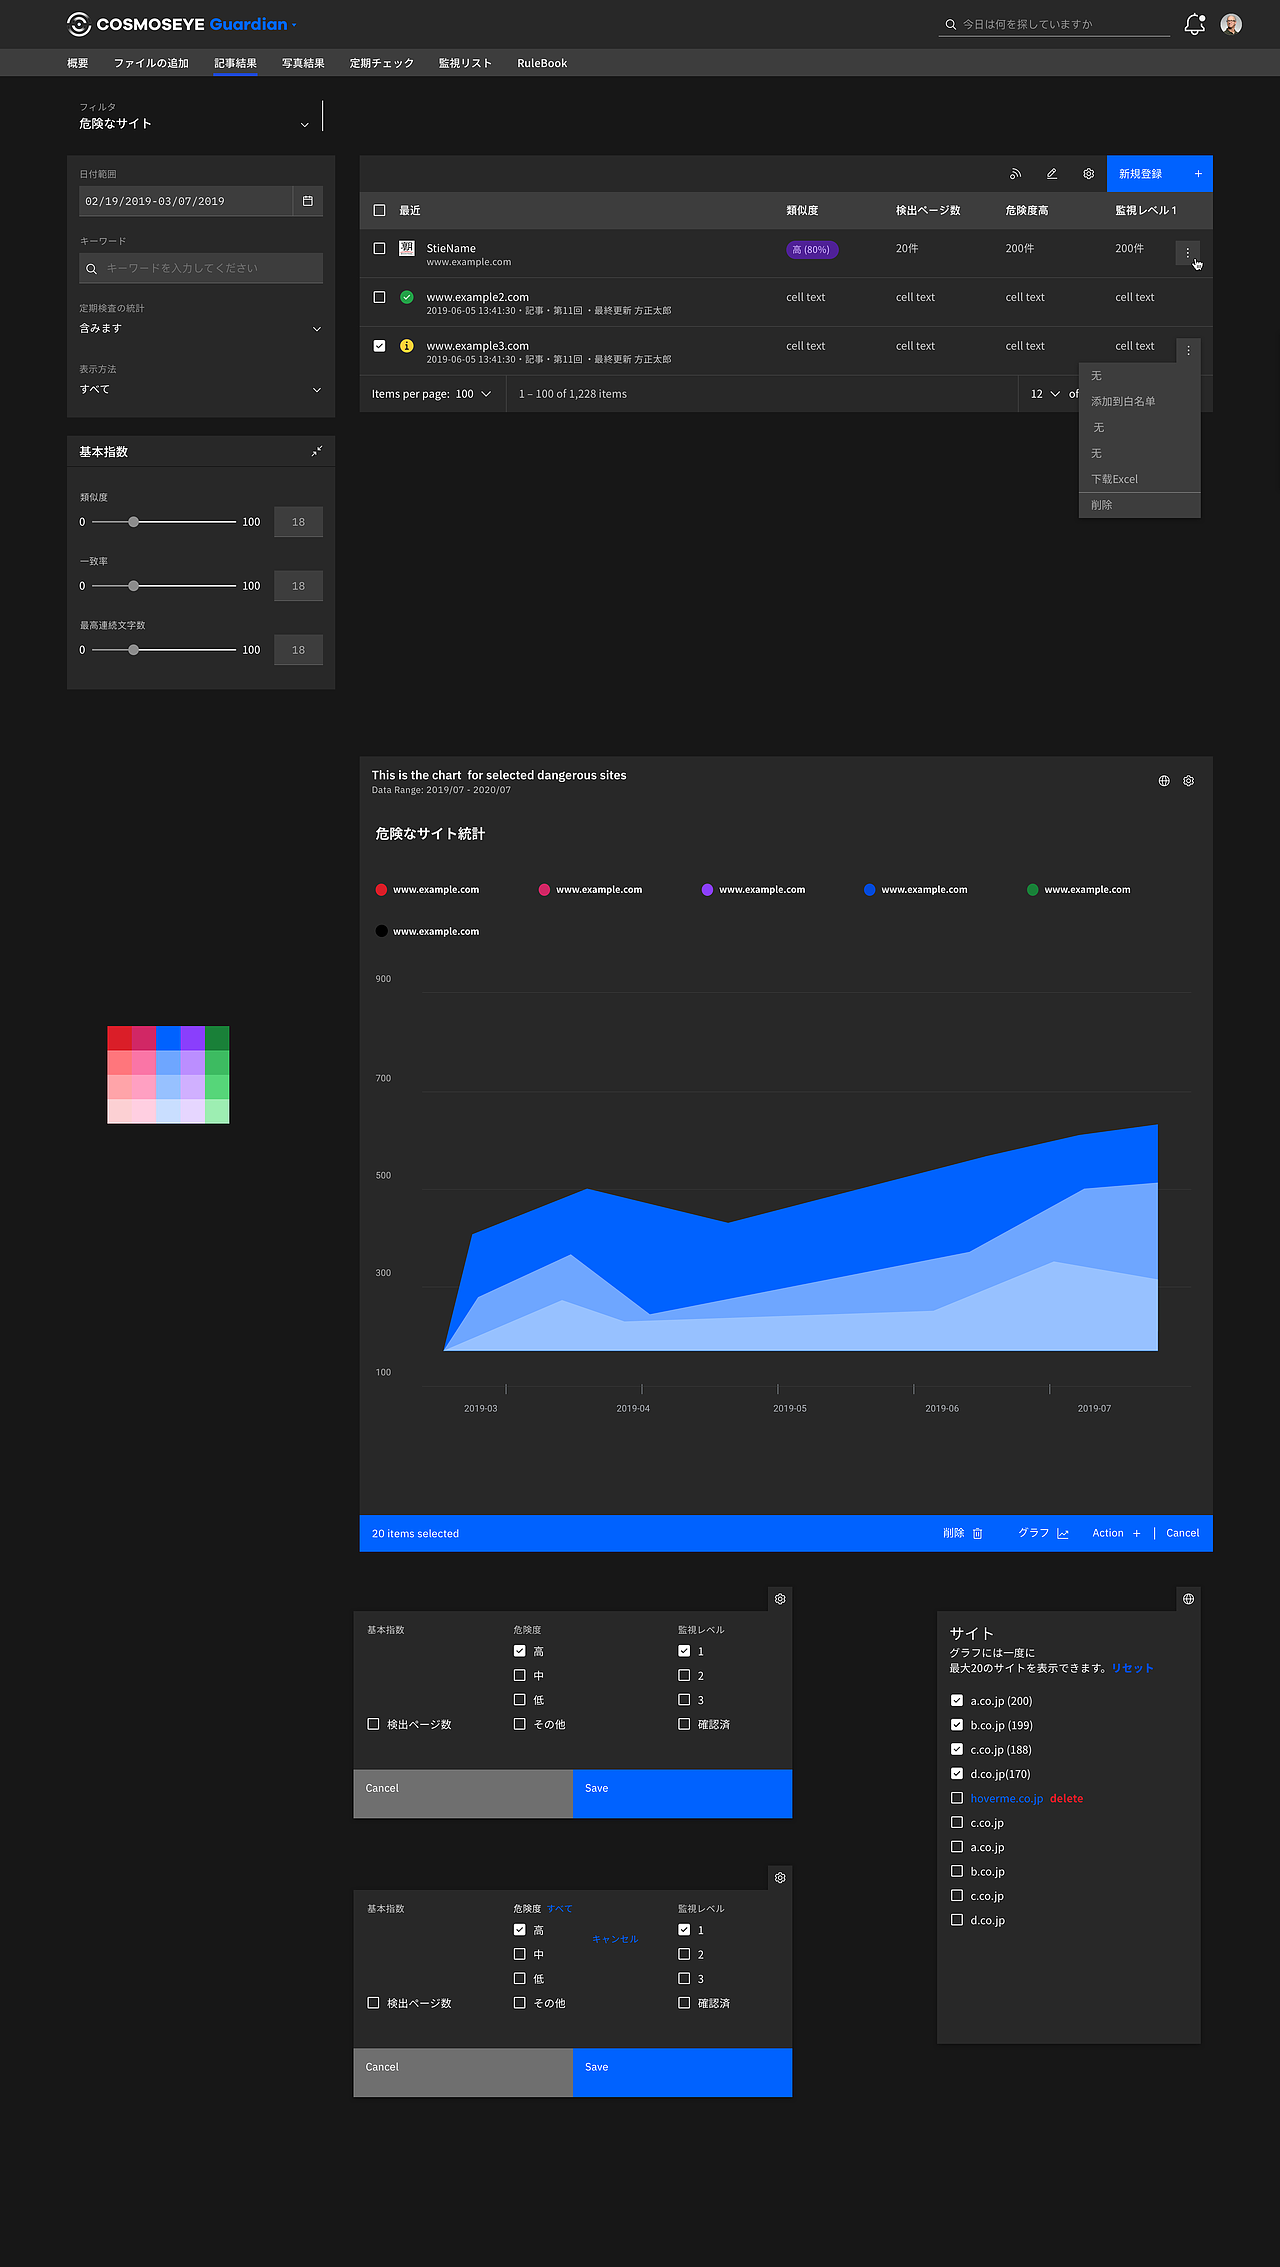Click Save in the first filter panel

tap(682, 1794)
